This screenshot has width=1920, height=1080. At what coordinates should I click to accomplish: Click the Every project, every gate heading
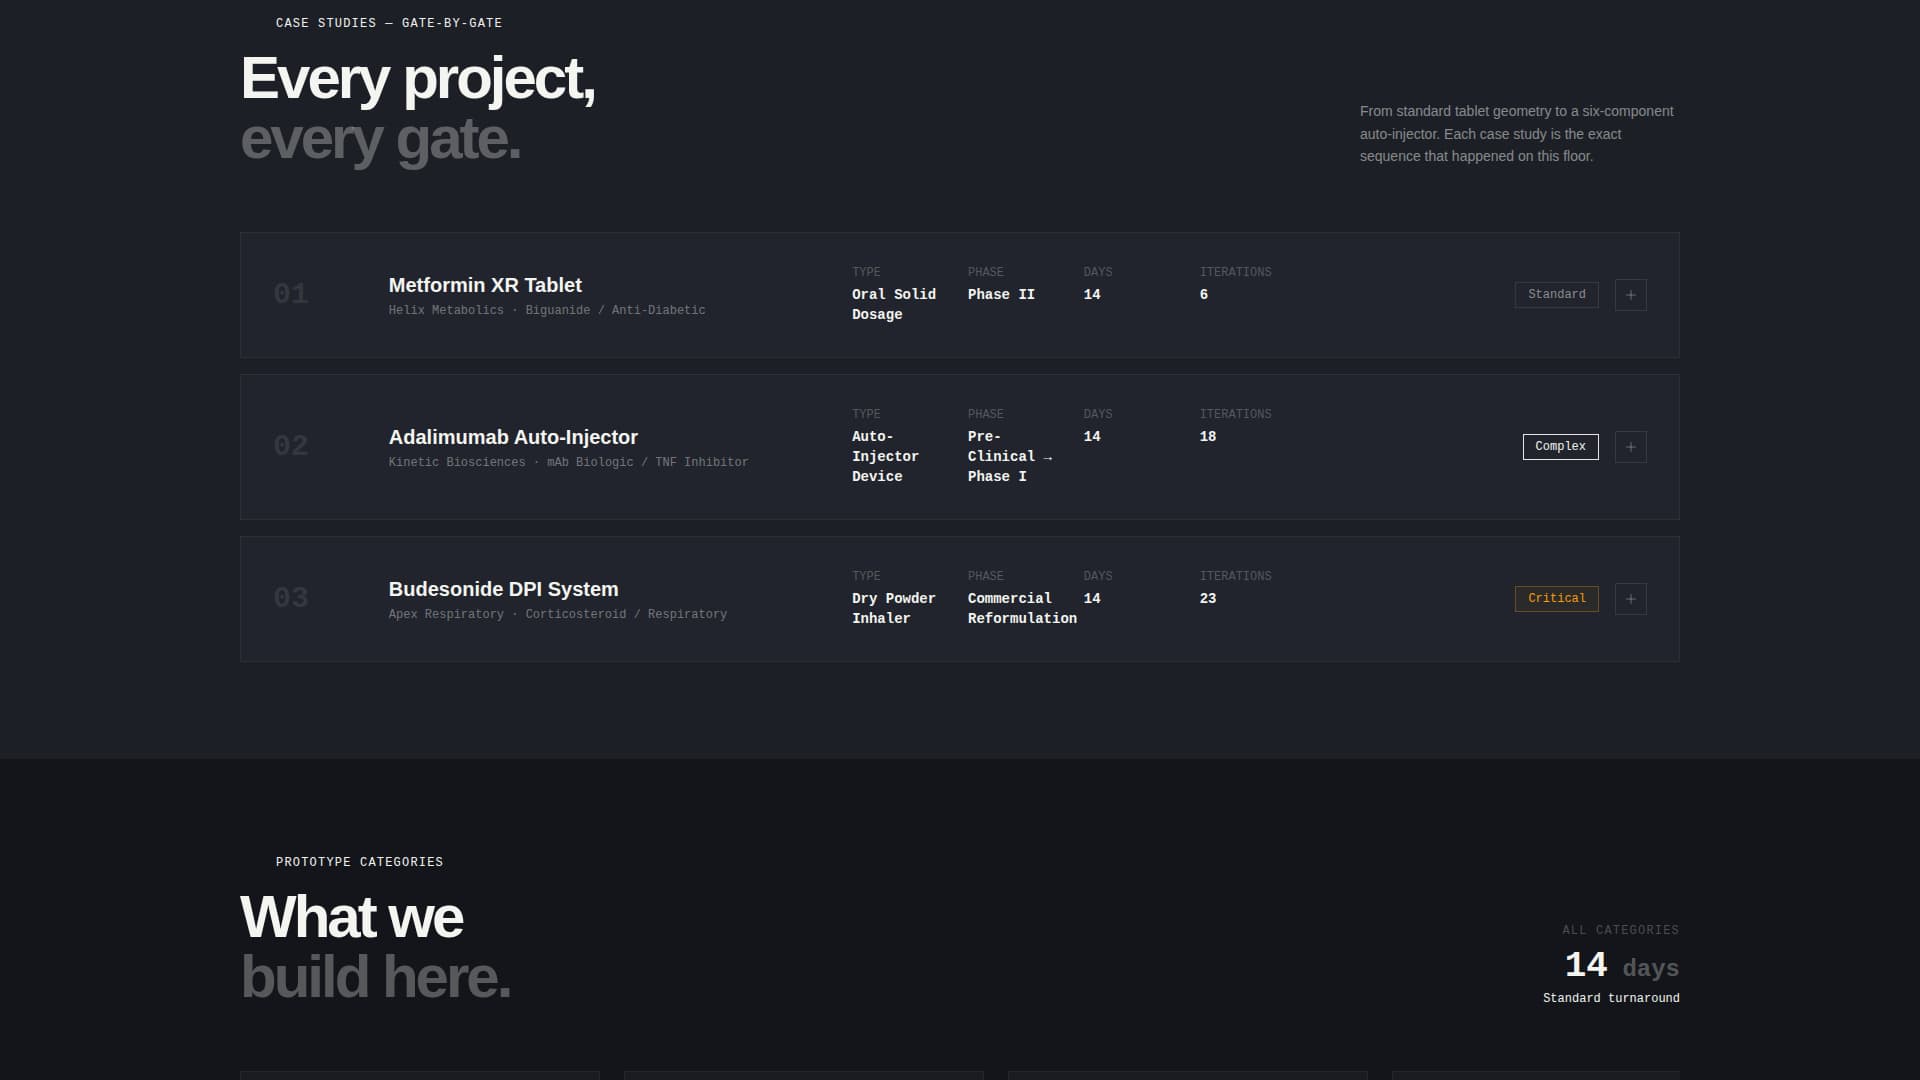(x=418, y=108)
